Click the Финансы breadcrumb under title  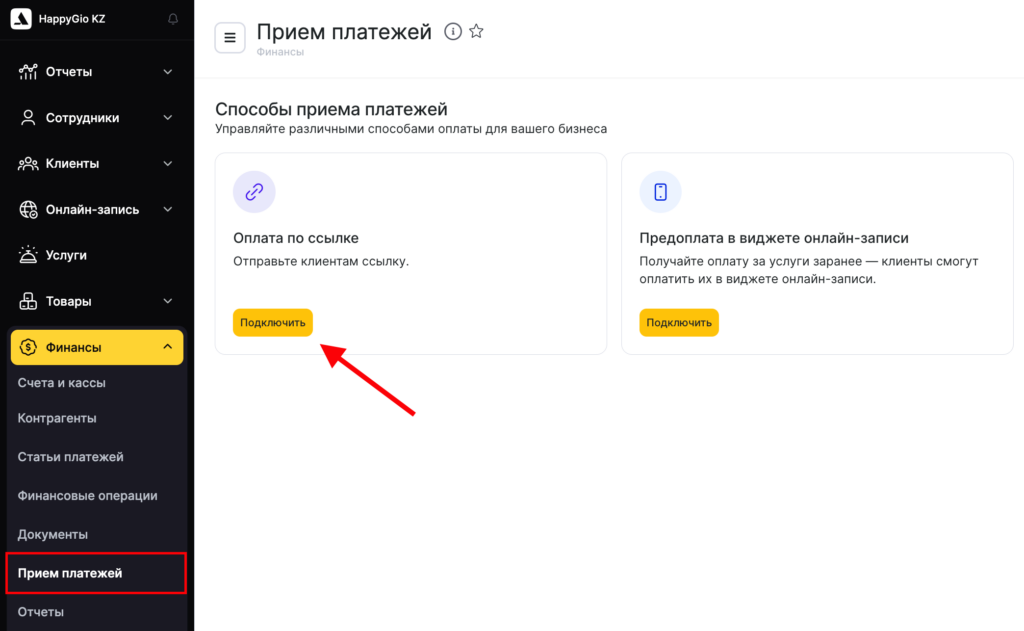(280, 52)
